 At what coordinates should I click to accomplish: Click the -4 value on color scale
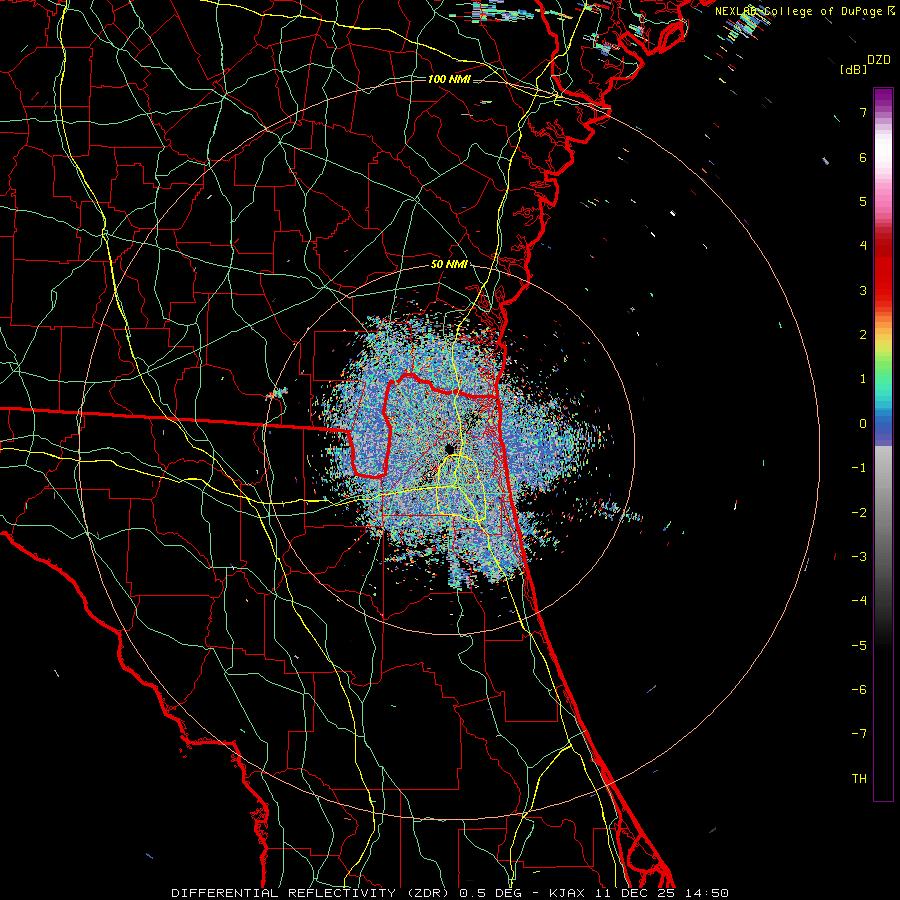(859, 600)
